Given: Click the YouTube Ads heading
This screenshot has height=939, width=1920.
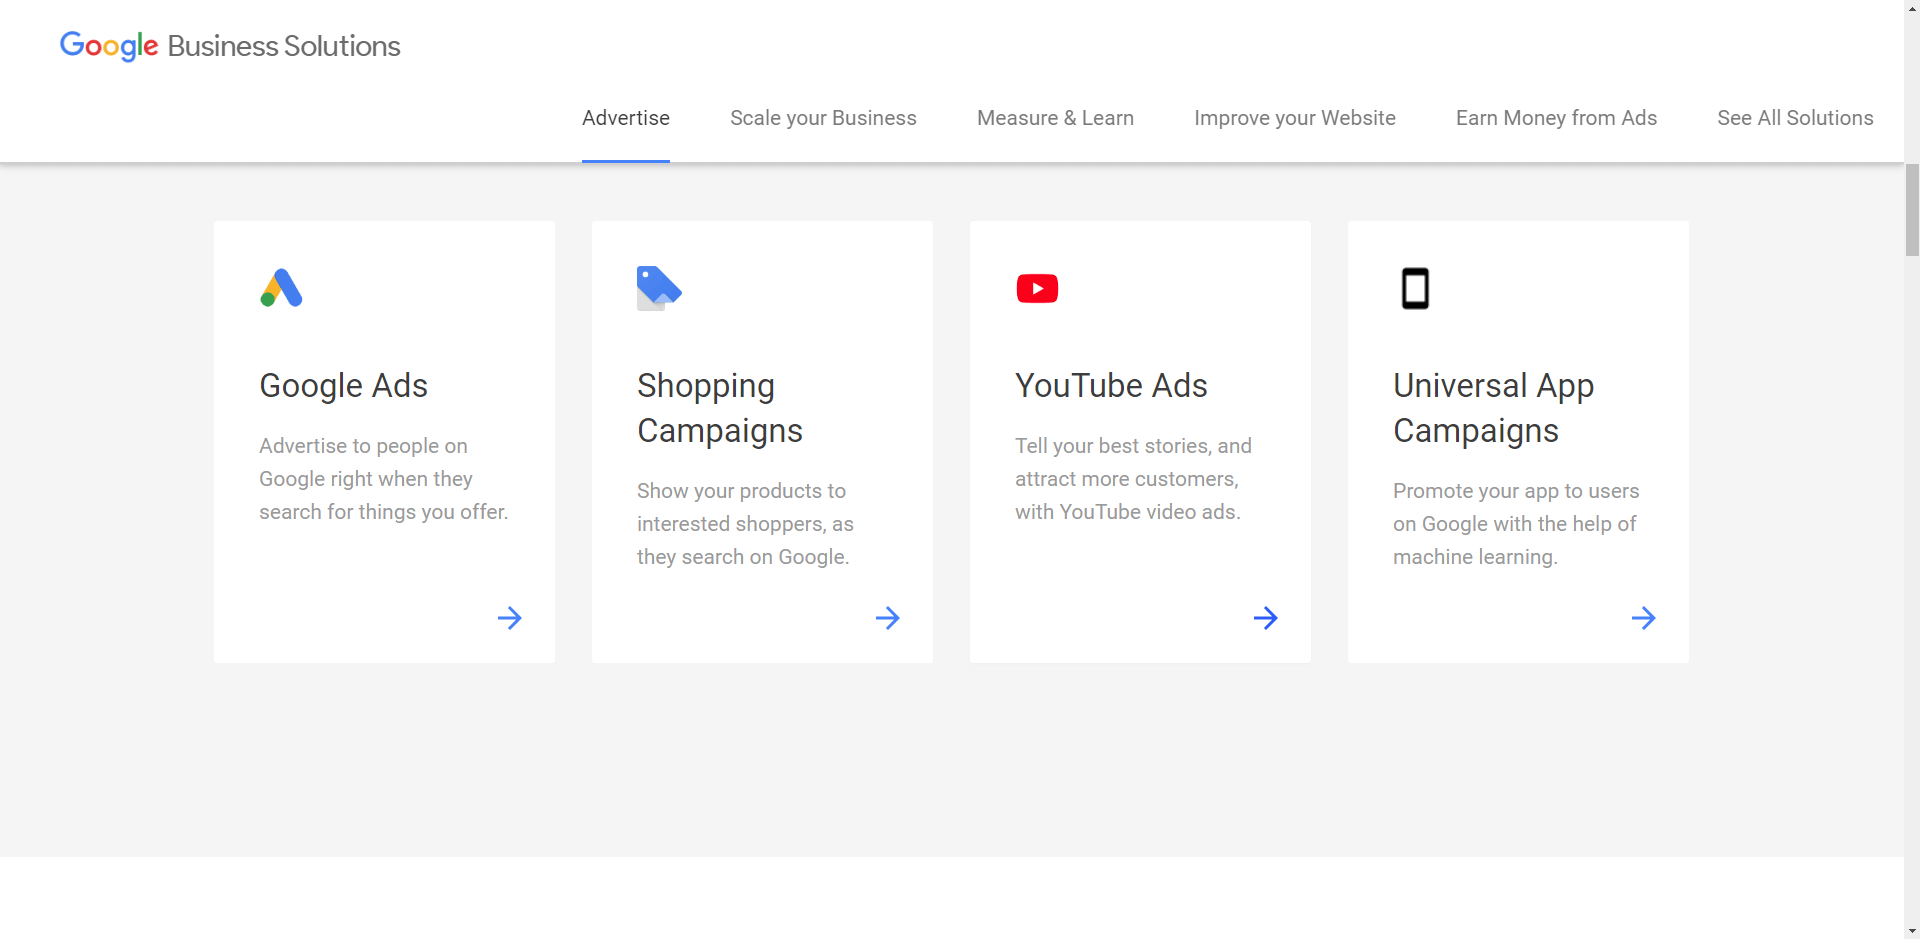Looking at the screenshot, I should click(x=1111, y=386).
